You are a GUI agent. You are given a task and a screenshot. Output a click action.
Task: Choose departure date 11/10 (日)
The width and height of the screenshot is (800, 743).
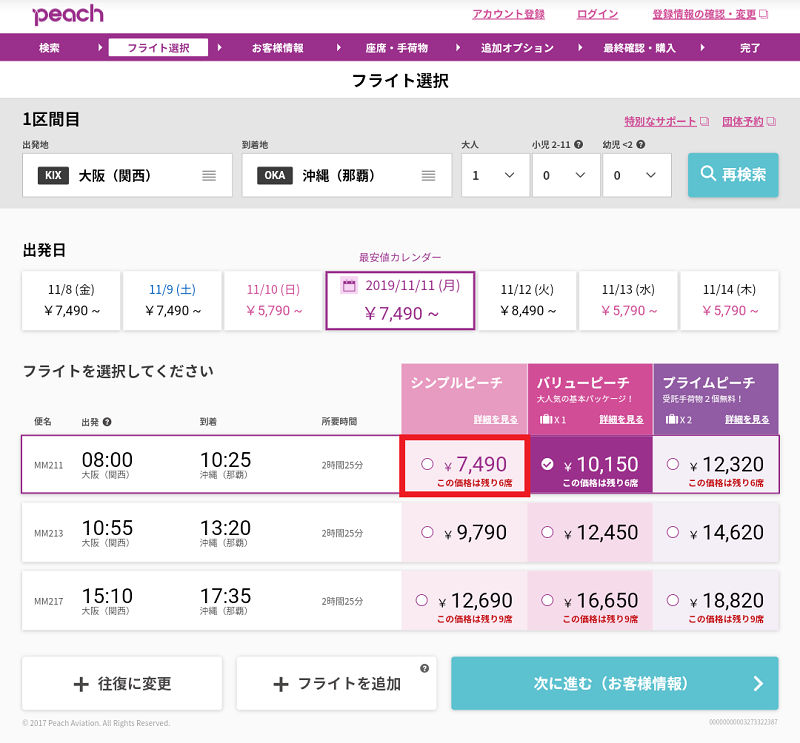coord(273,301)
